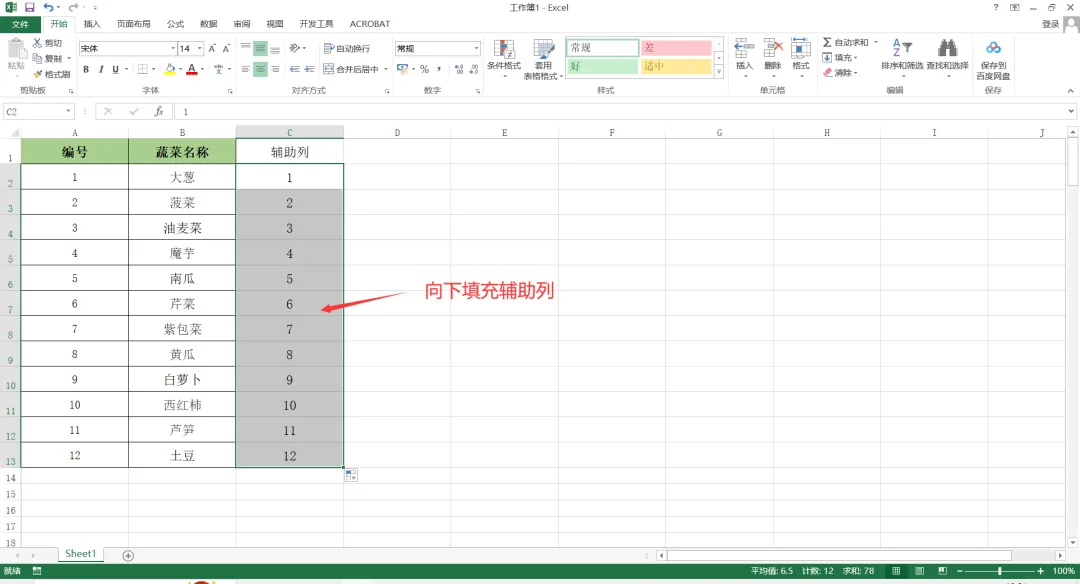Decrease font size with smaller A icon
This screenshot has width=1080, height=584.
[x=226, y=48]
